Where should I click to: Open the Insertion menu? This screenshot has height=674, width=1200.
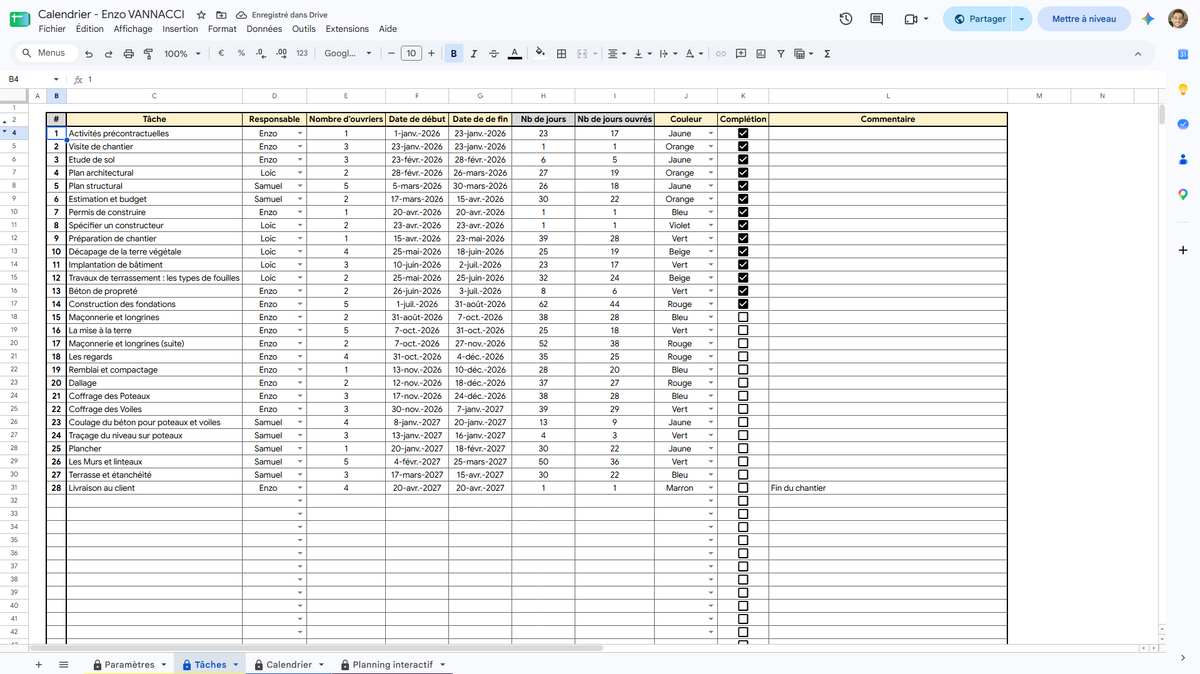[x=180, y=29]
